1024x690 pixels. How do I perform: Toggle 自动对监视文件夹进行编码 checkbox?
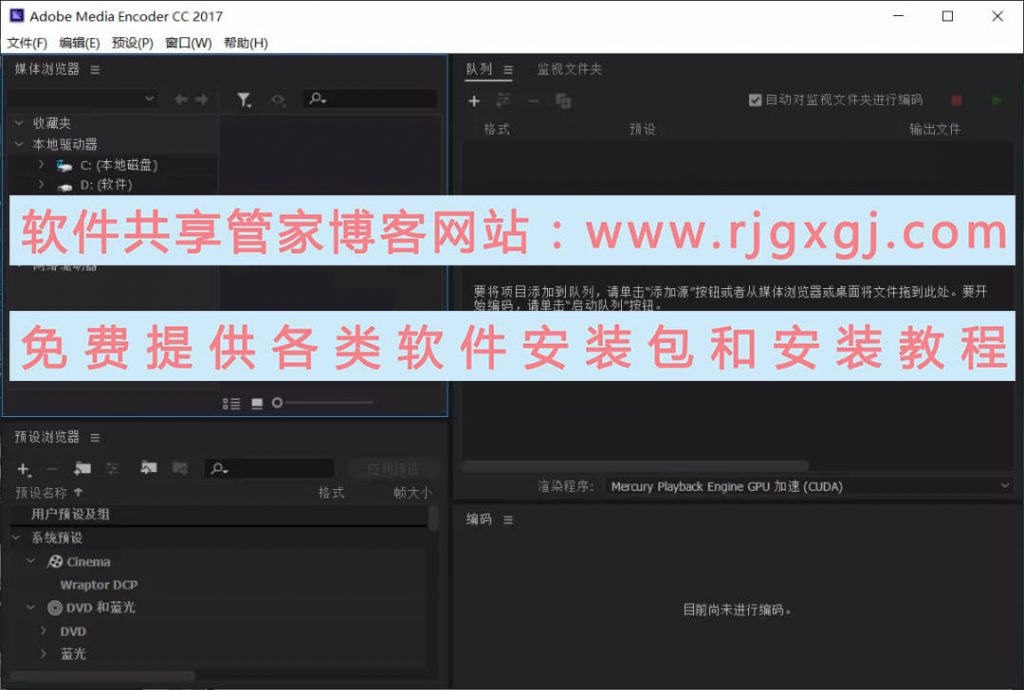755,100
